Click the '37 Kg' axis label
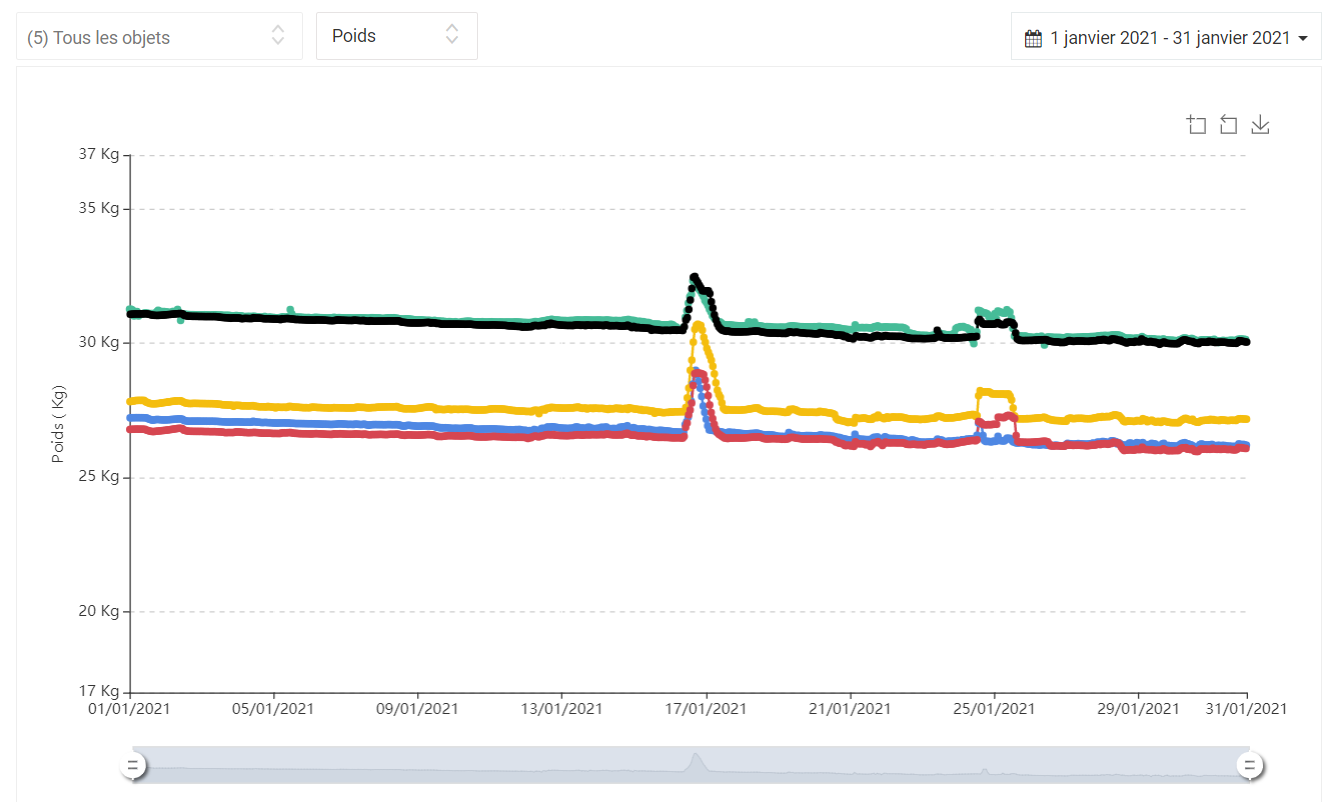Viewport: 1323px width, 802px height. [98, 154]
